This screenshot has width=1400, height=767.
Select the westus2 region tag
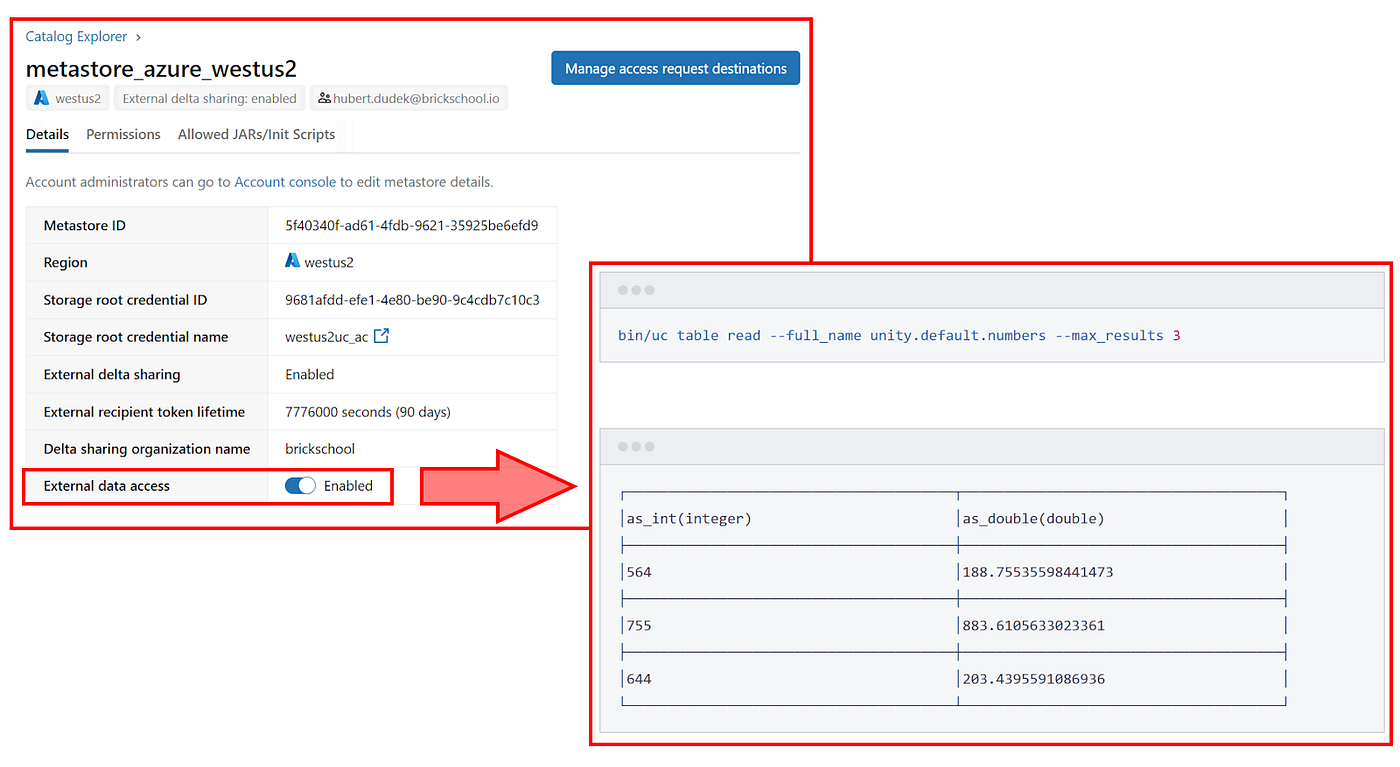(x=67, y=98)
